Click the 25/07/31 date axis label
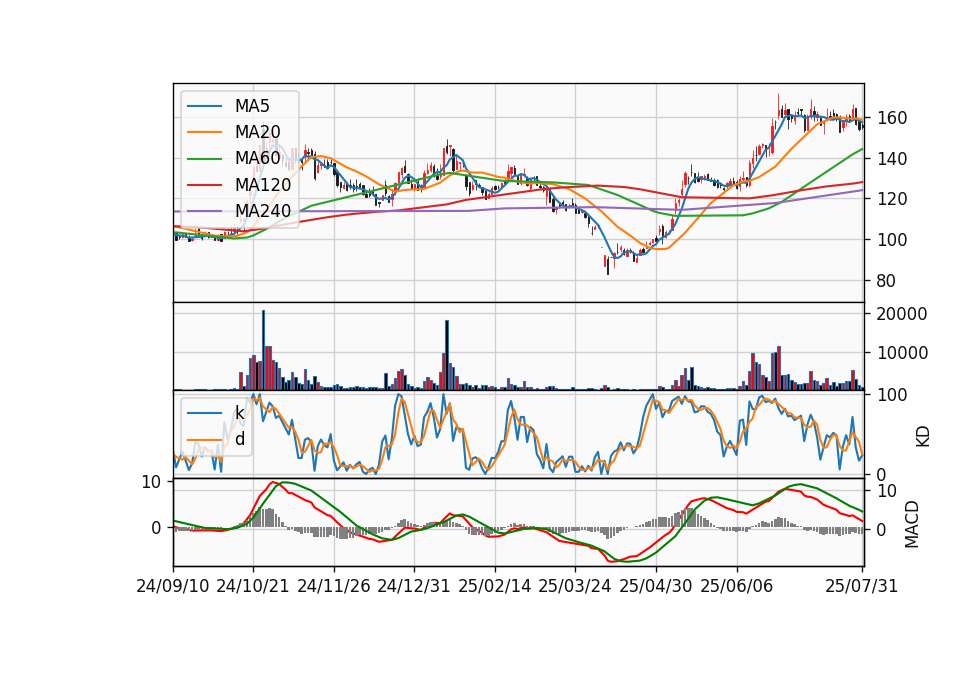Viewport: 960px width, 690px height. click(861, 586)
